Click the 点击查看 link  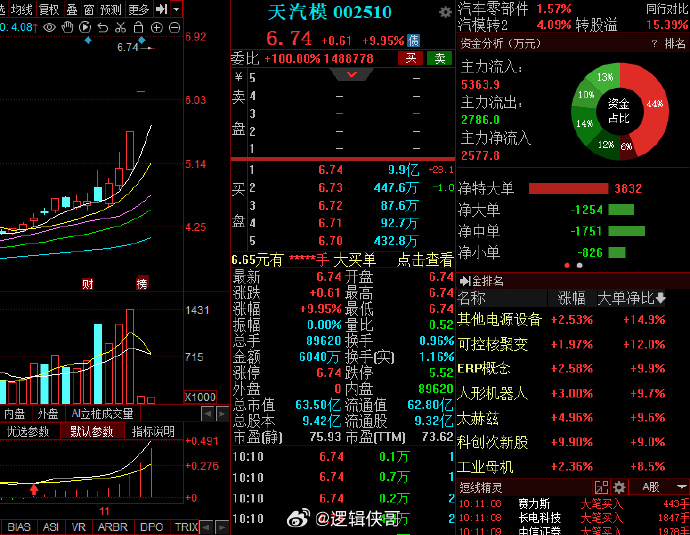pyautogui.click(x=424, y=259)
